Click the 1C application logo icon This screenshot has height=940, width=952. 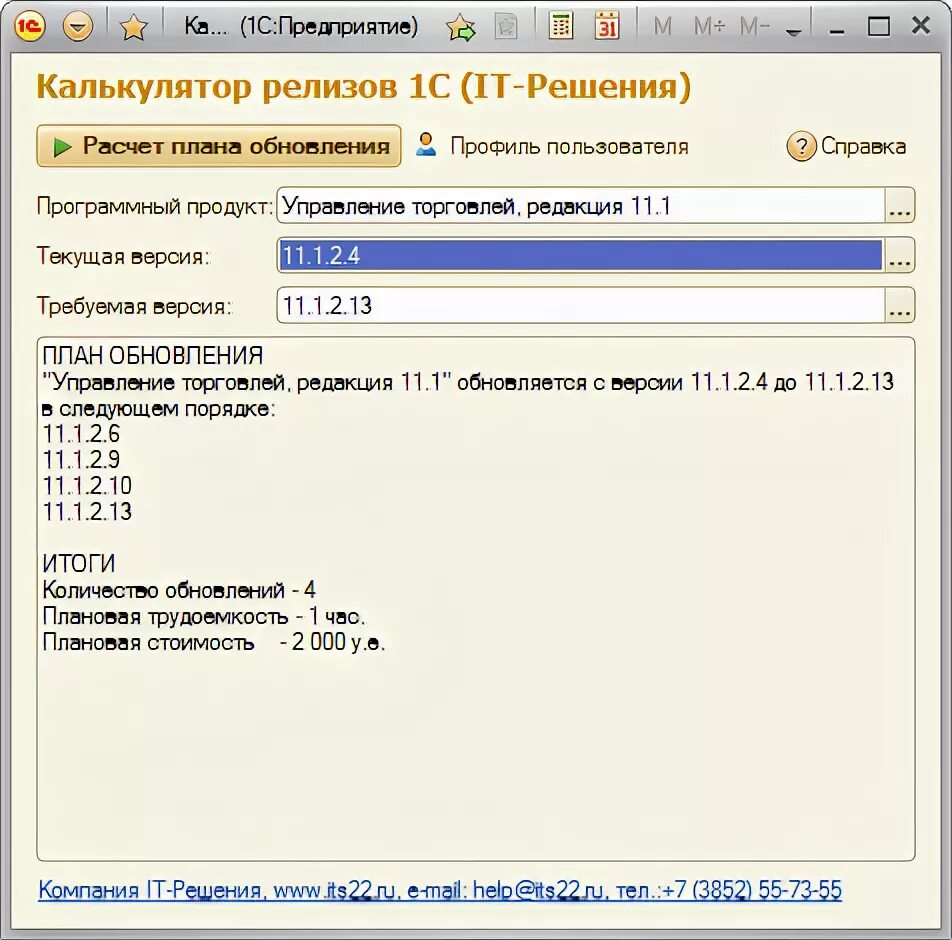pos(29,26)
